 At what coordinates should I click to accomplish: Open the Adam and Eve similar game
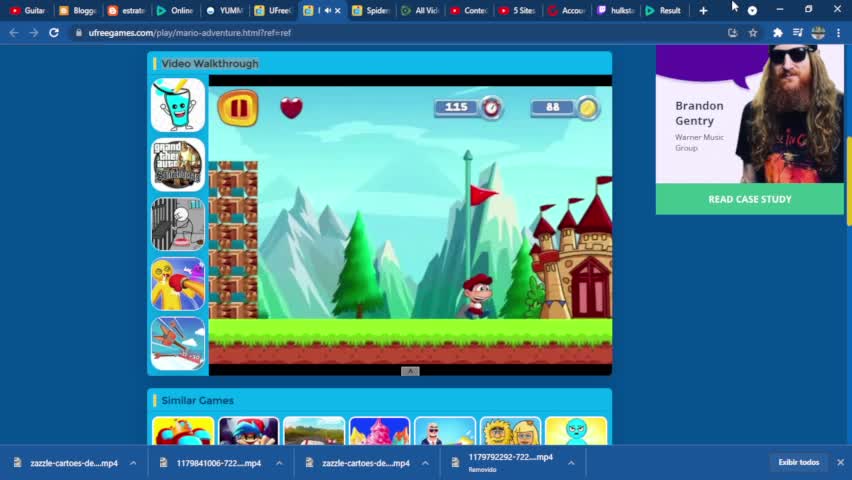pyautogui.click(x=510, y=432)
